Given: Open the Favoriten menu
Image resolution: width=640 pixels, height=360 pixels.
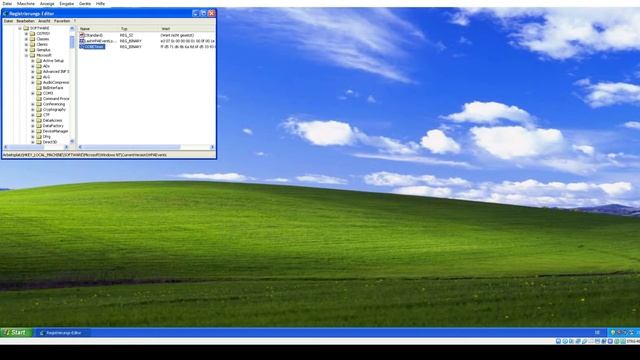Looking at the screenshot, I should coord(62,21).
